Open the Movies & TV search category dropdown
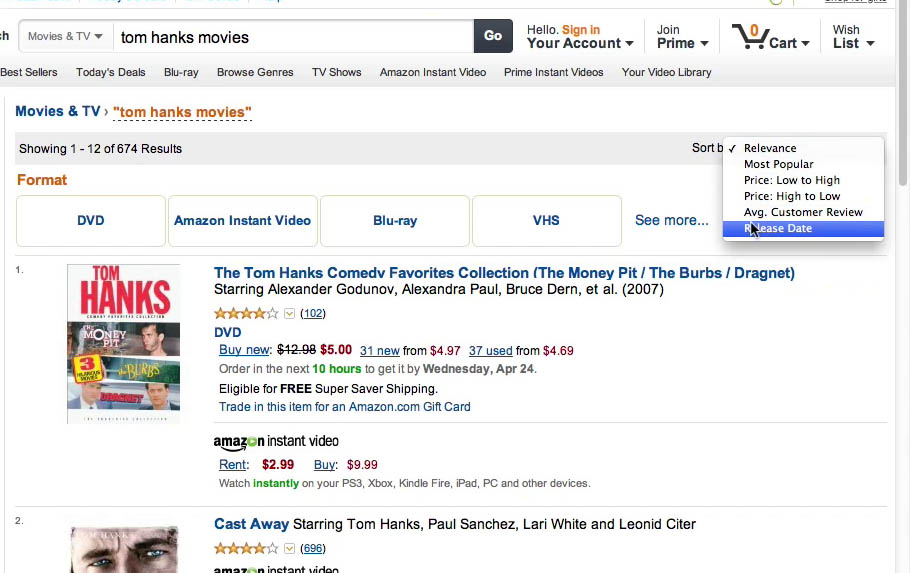The height and width of the screenshot is (573, 910). click(x=66, y=36)
